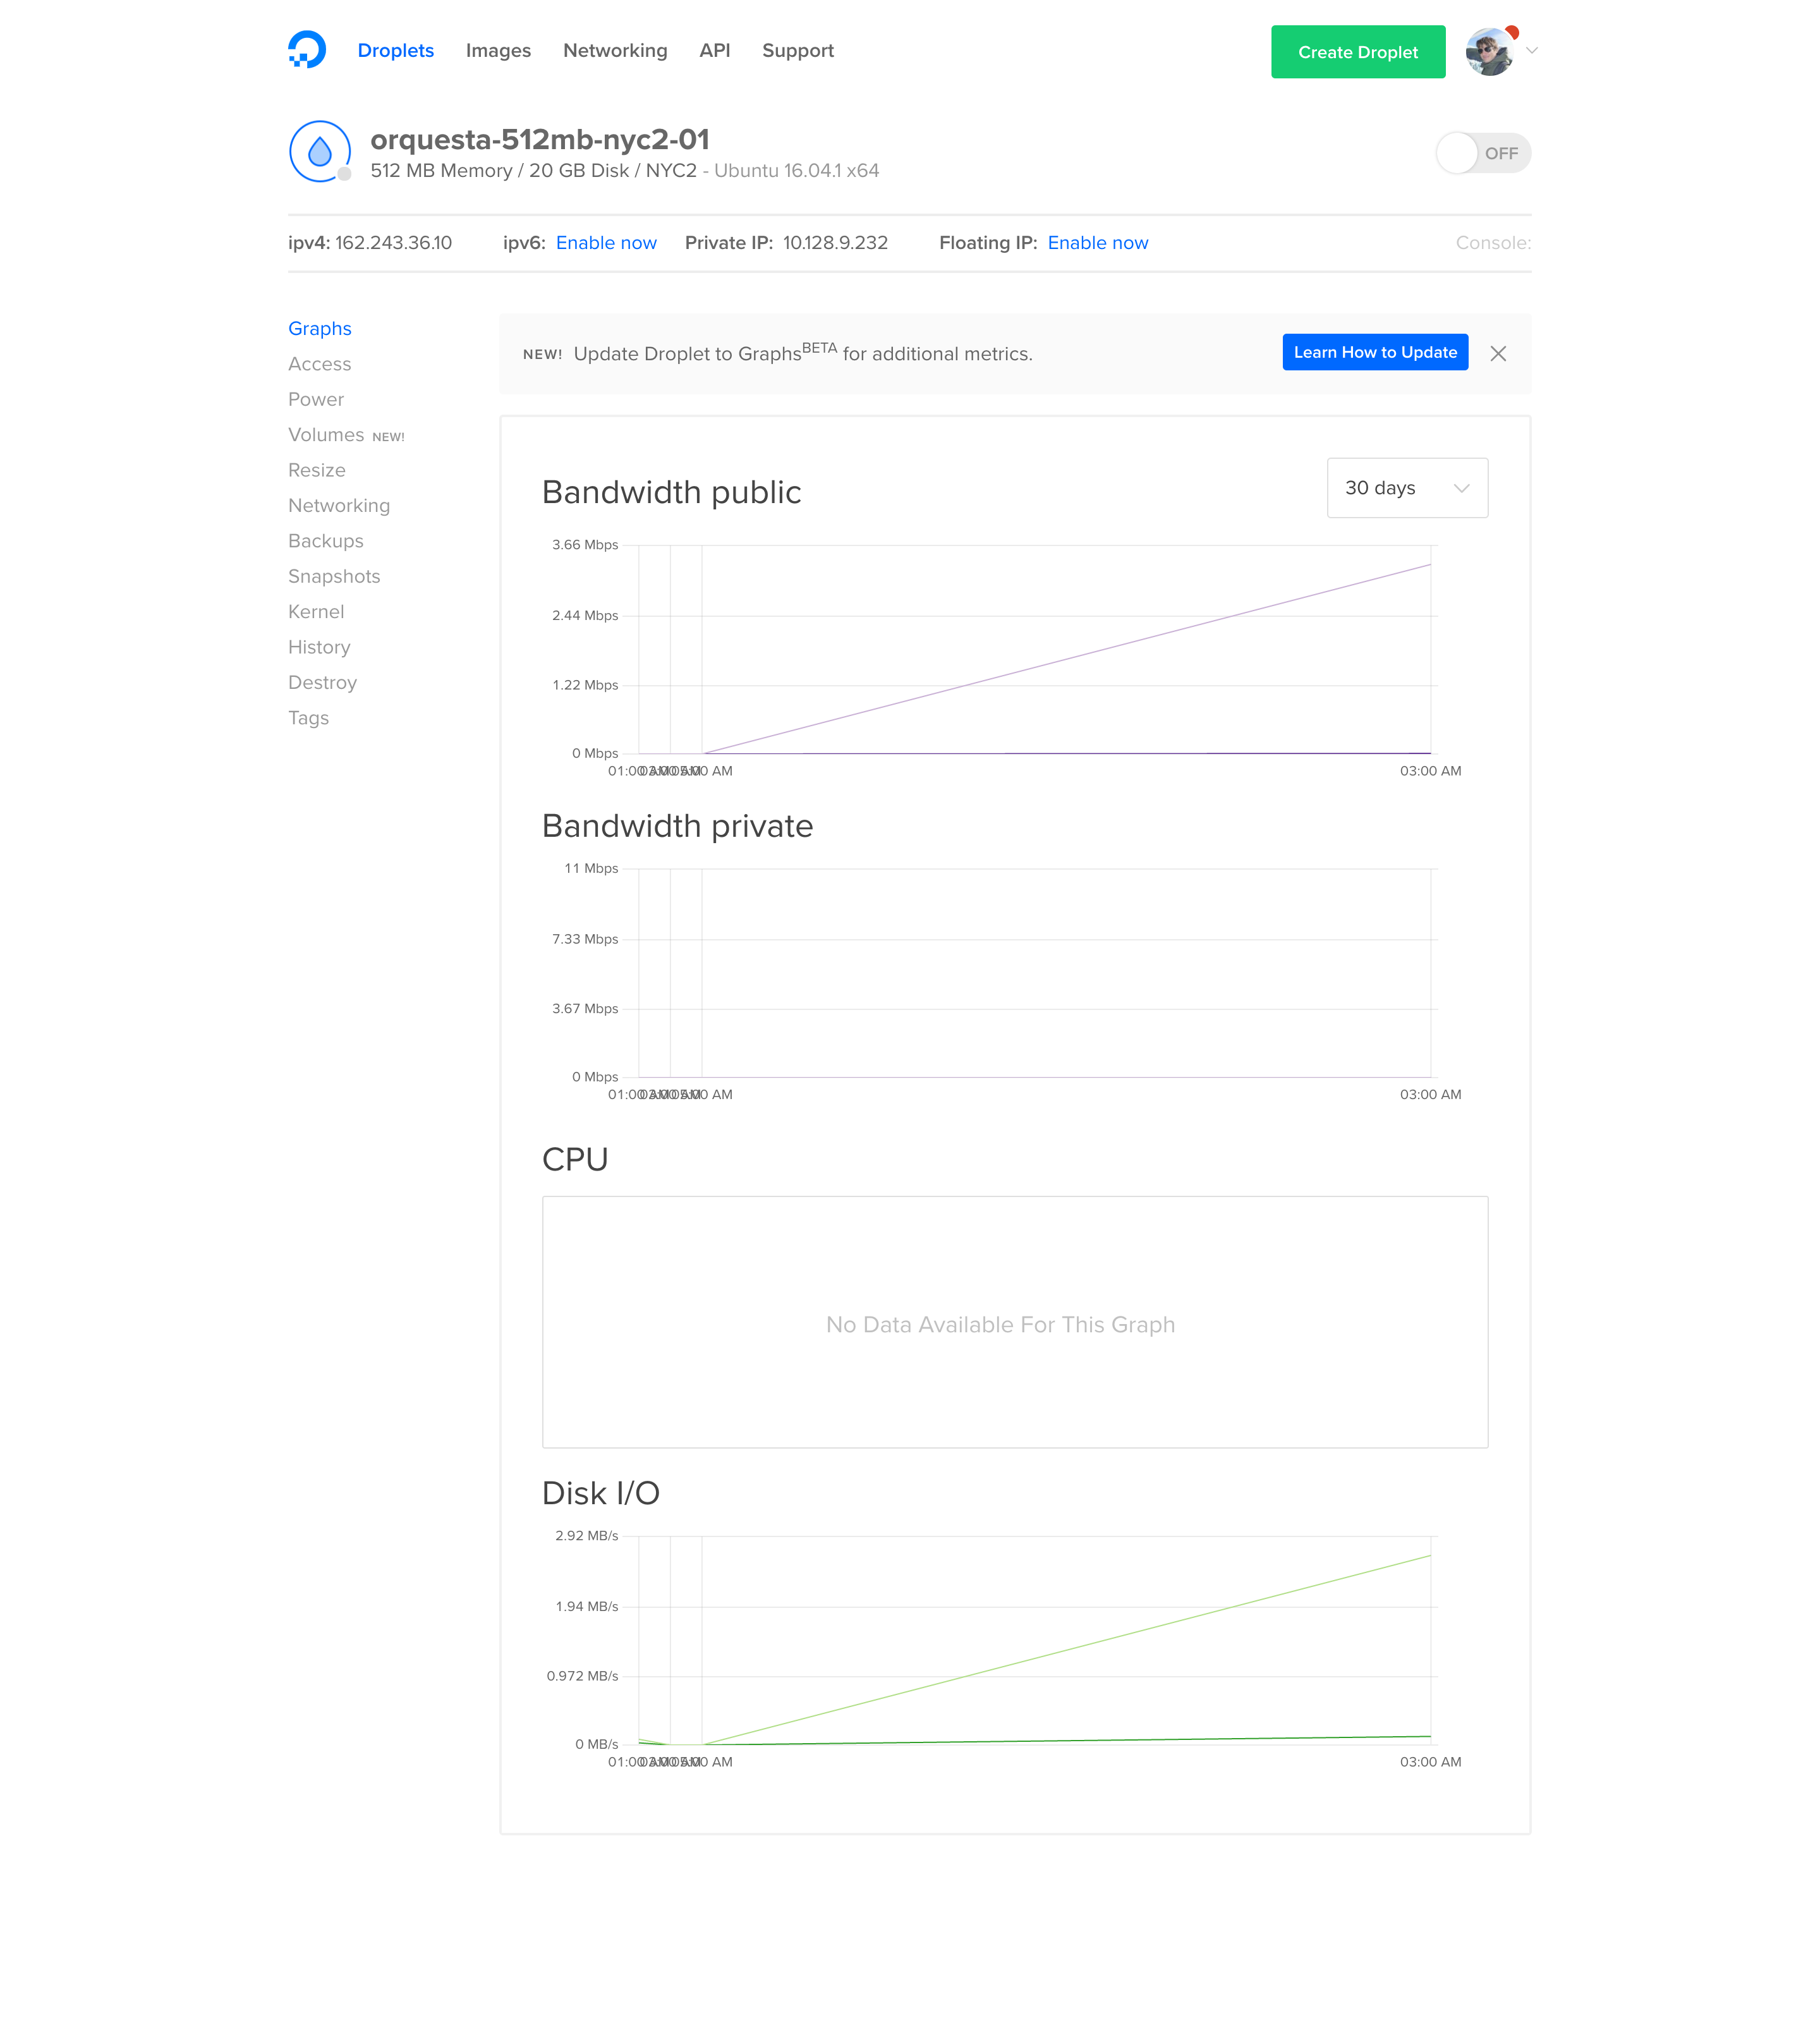Click the Bandwidth private heading
1820x2025 pixels.
[x=677, y=826]
